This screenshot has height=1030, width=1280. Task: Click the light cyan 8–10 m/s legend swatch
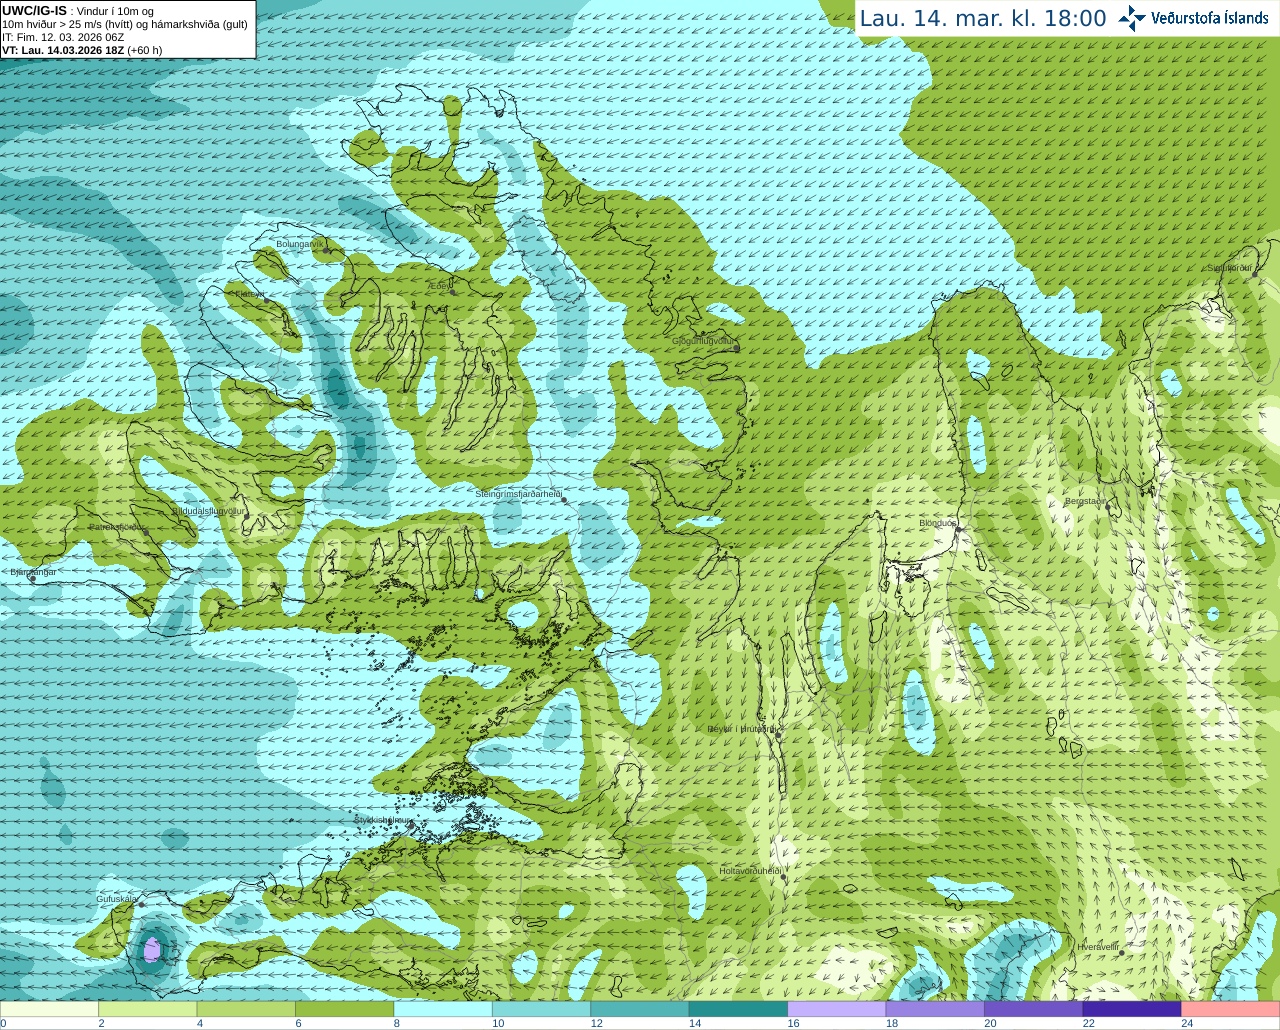(x=443, y=1009)
